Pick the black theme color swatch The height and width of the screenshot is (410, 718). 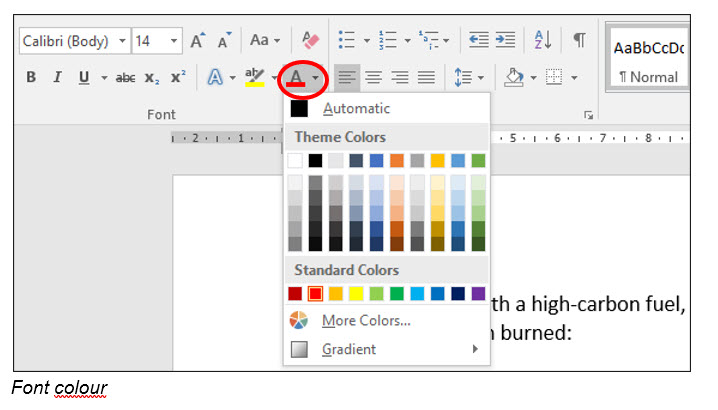pyautogui.click(x=315, y=161)
